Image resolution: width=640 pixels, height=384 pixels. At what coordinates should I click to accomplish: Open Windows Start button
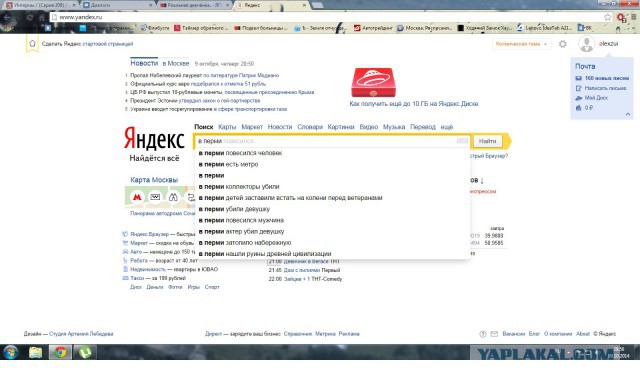[11, 352]
